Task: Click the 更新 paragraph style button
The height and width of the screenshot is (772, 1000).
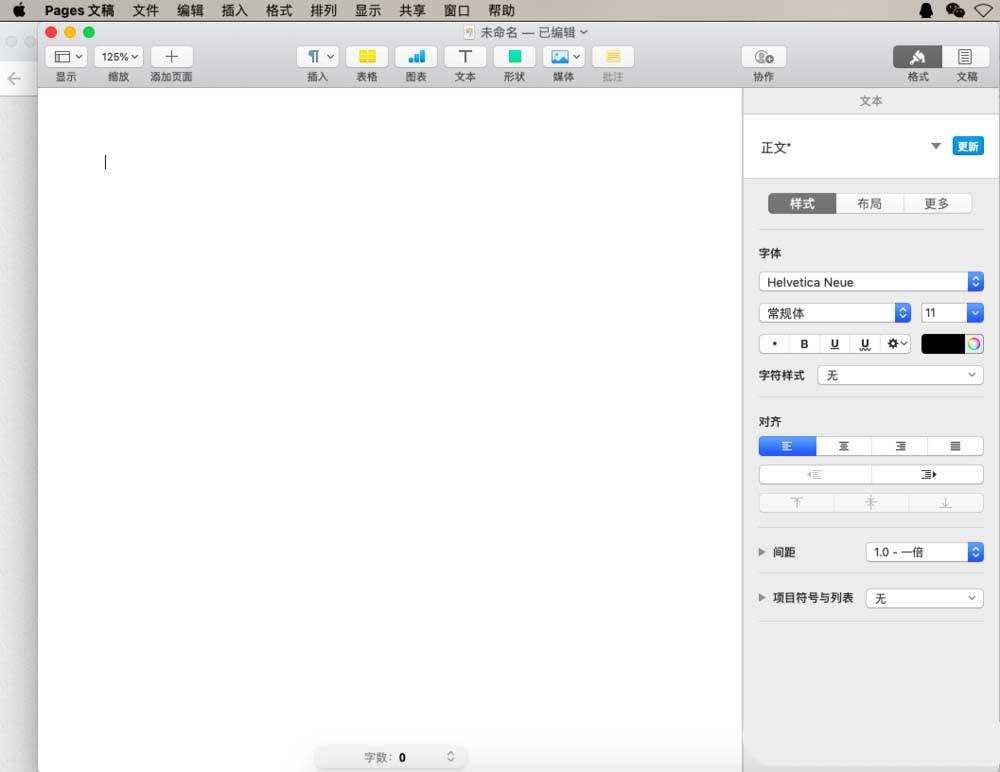Action: click(x=967, y=145)
